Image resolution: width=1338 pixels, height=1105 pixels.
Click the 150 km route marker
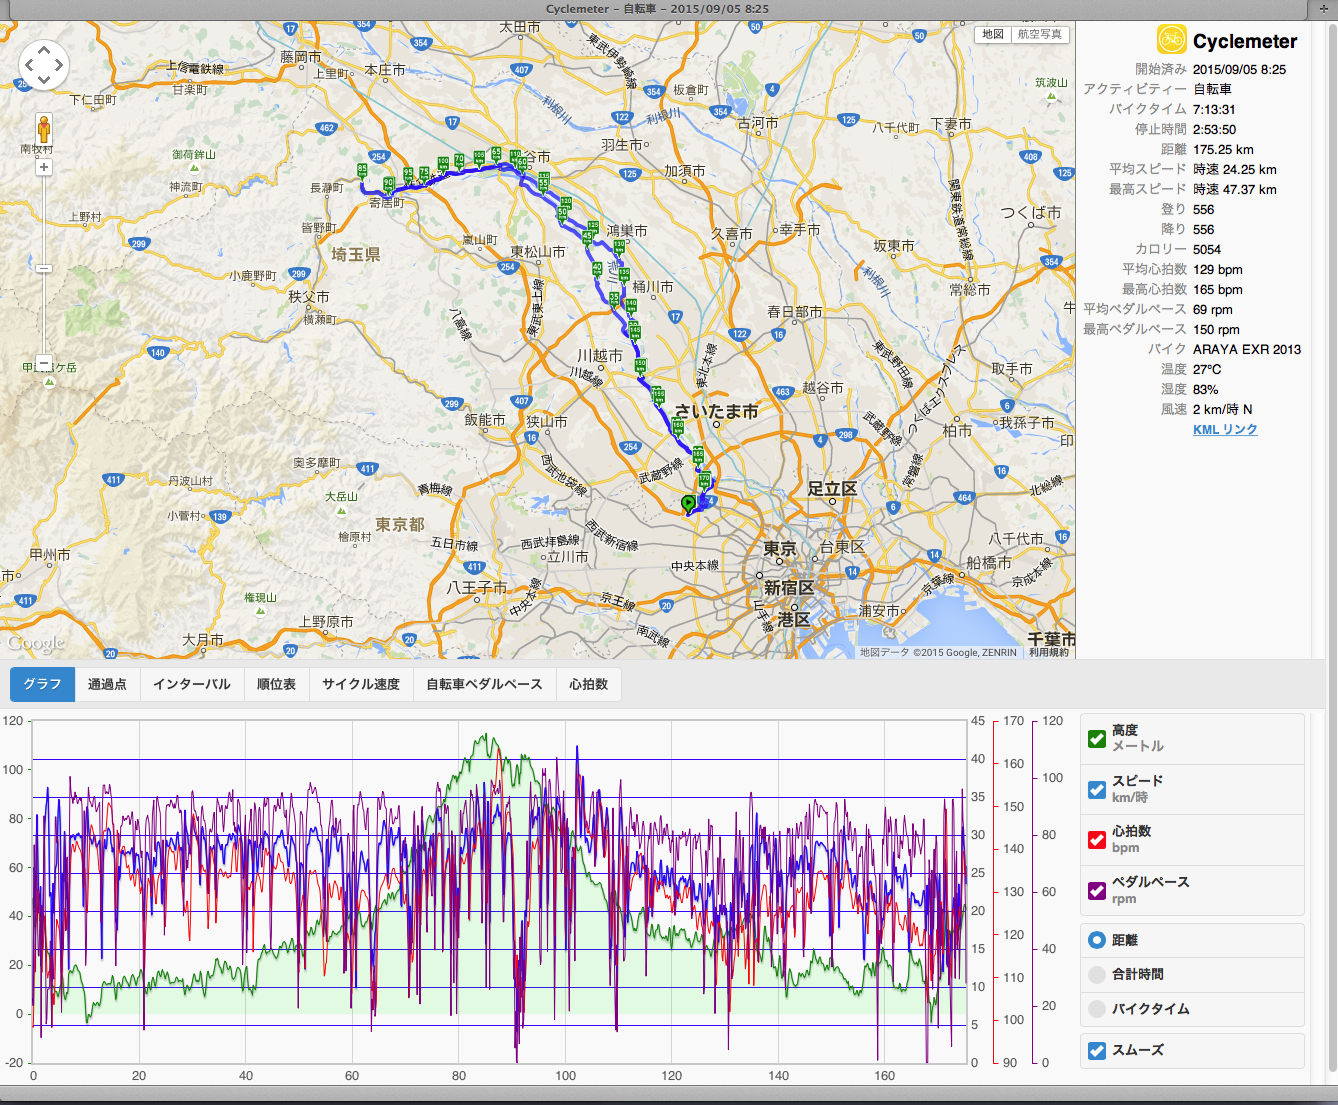pos(640,365)
